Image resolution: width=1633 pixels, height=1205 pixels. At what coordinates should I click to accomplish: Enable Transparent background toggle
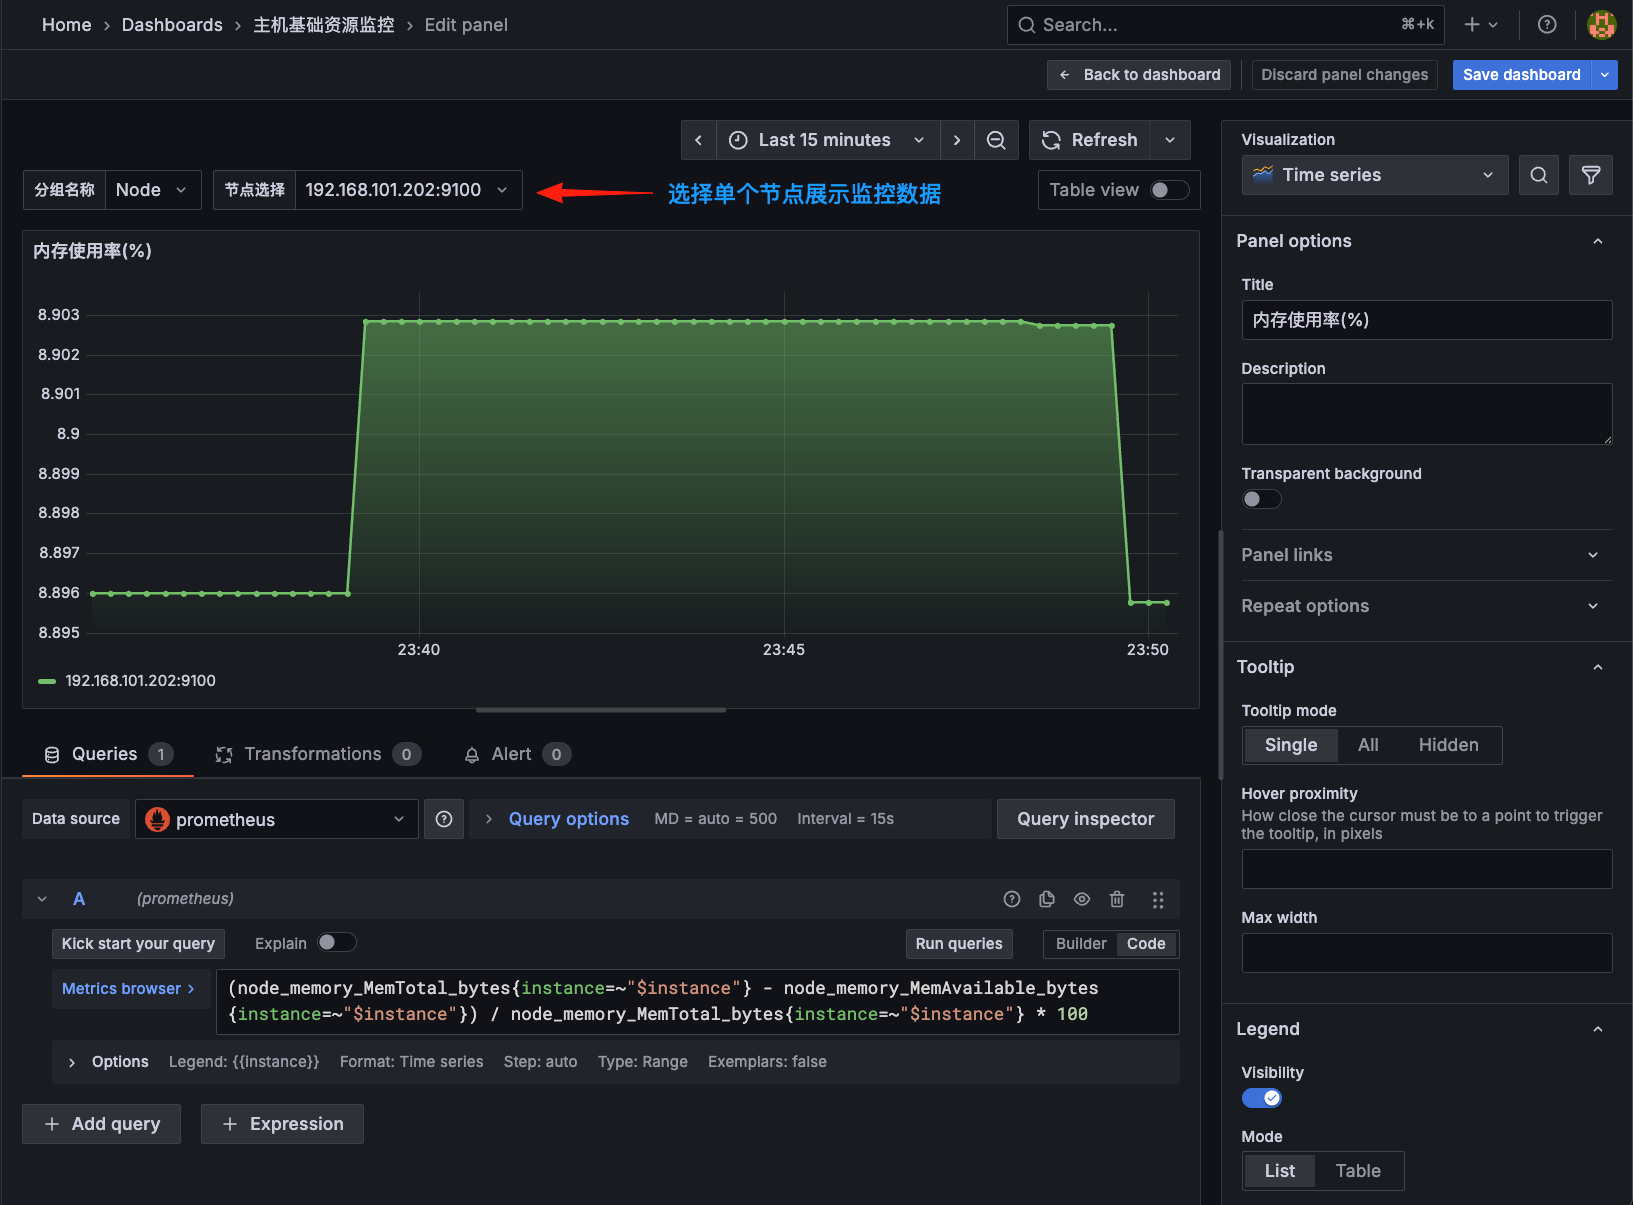pyautogui.click(x=1261, y=498)
